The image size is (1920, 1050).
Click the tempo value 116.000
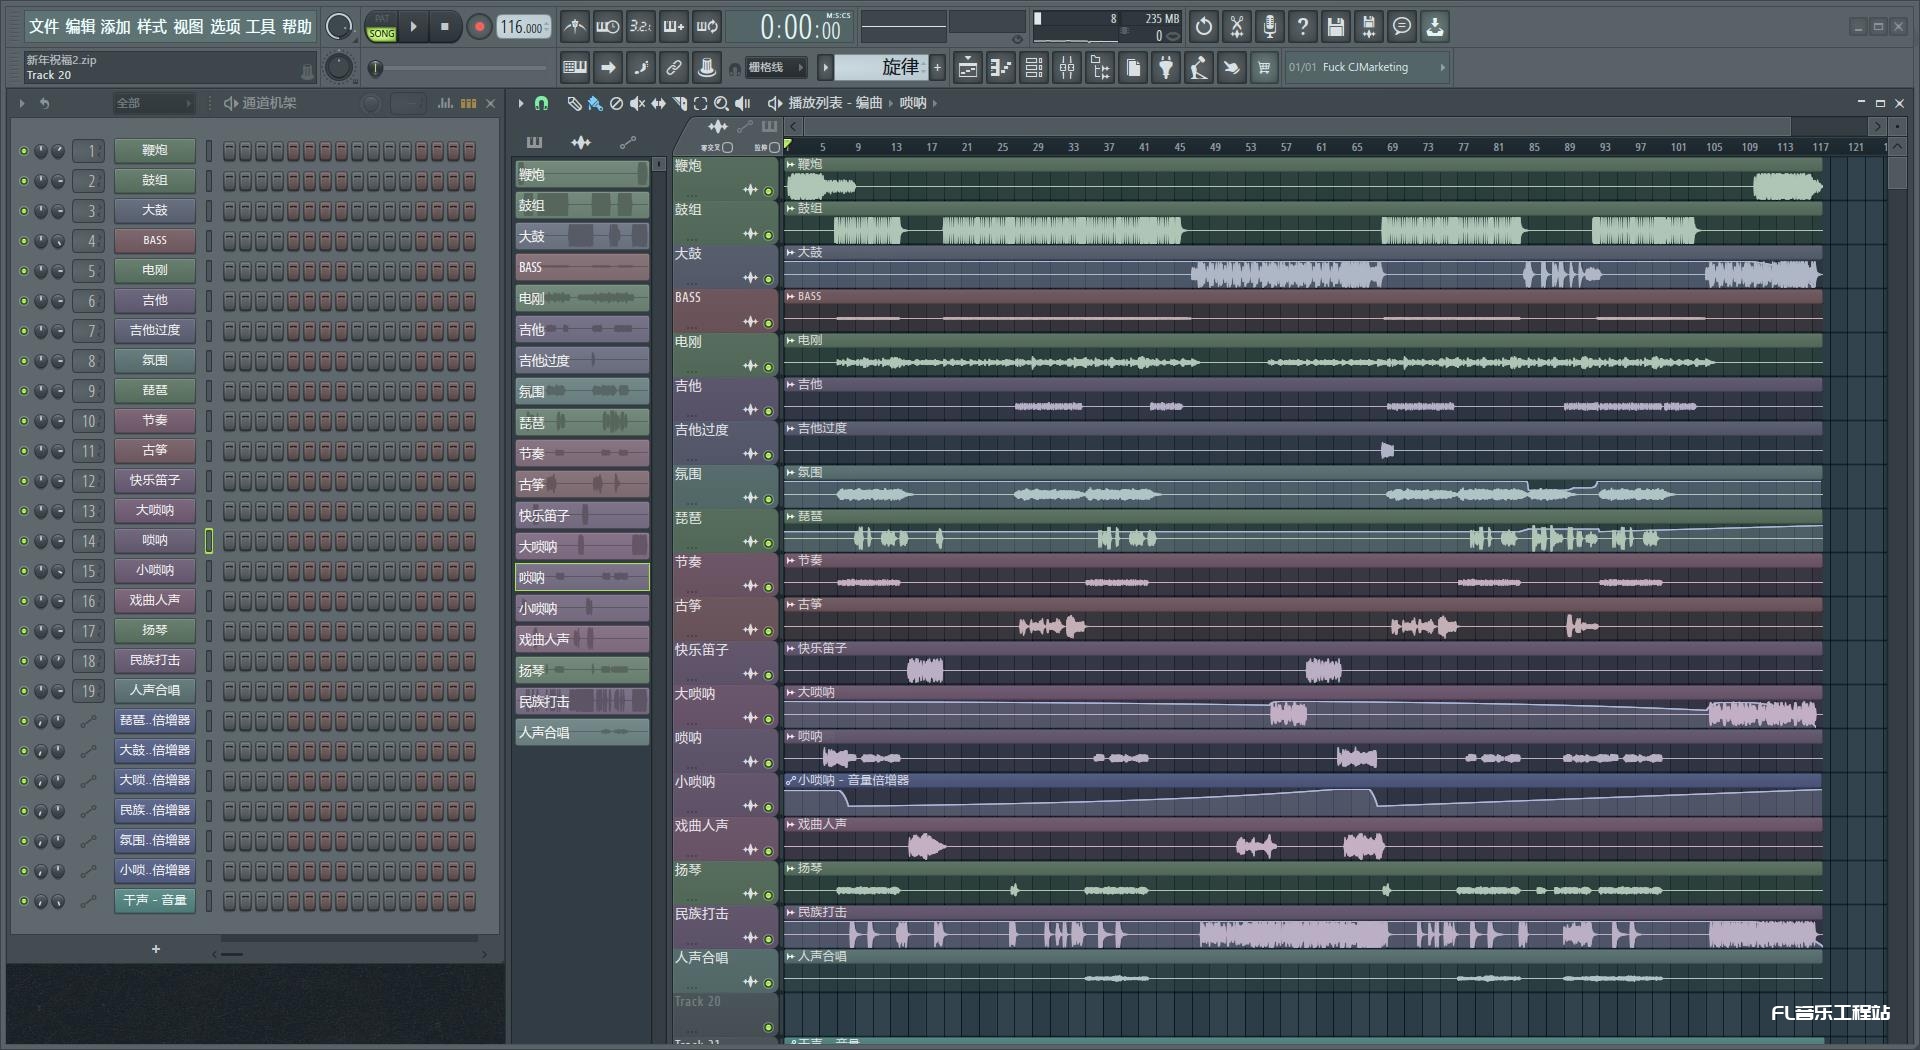[524, 27]
